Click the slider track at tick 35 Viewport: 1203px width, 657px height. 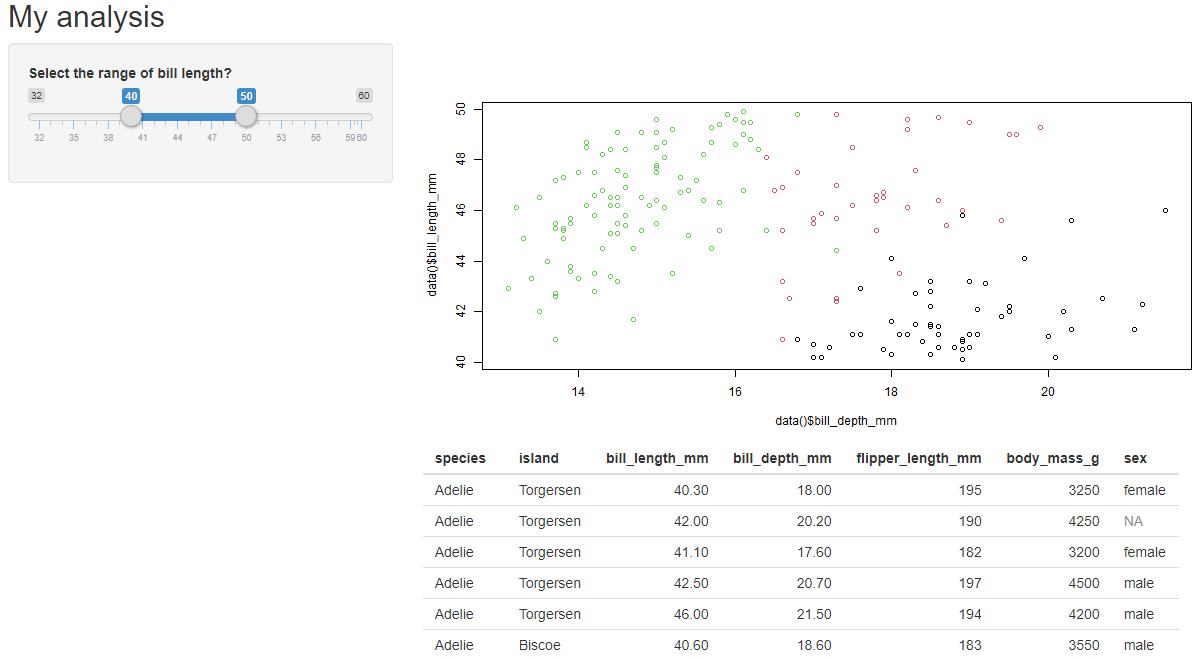coord(74,117)
